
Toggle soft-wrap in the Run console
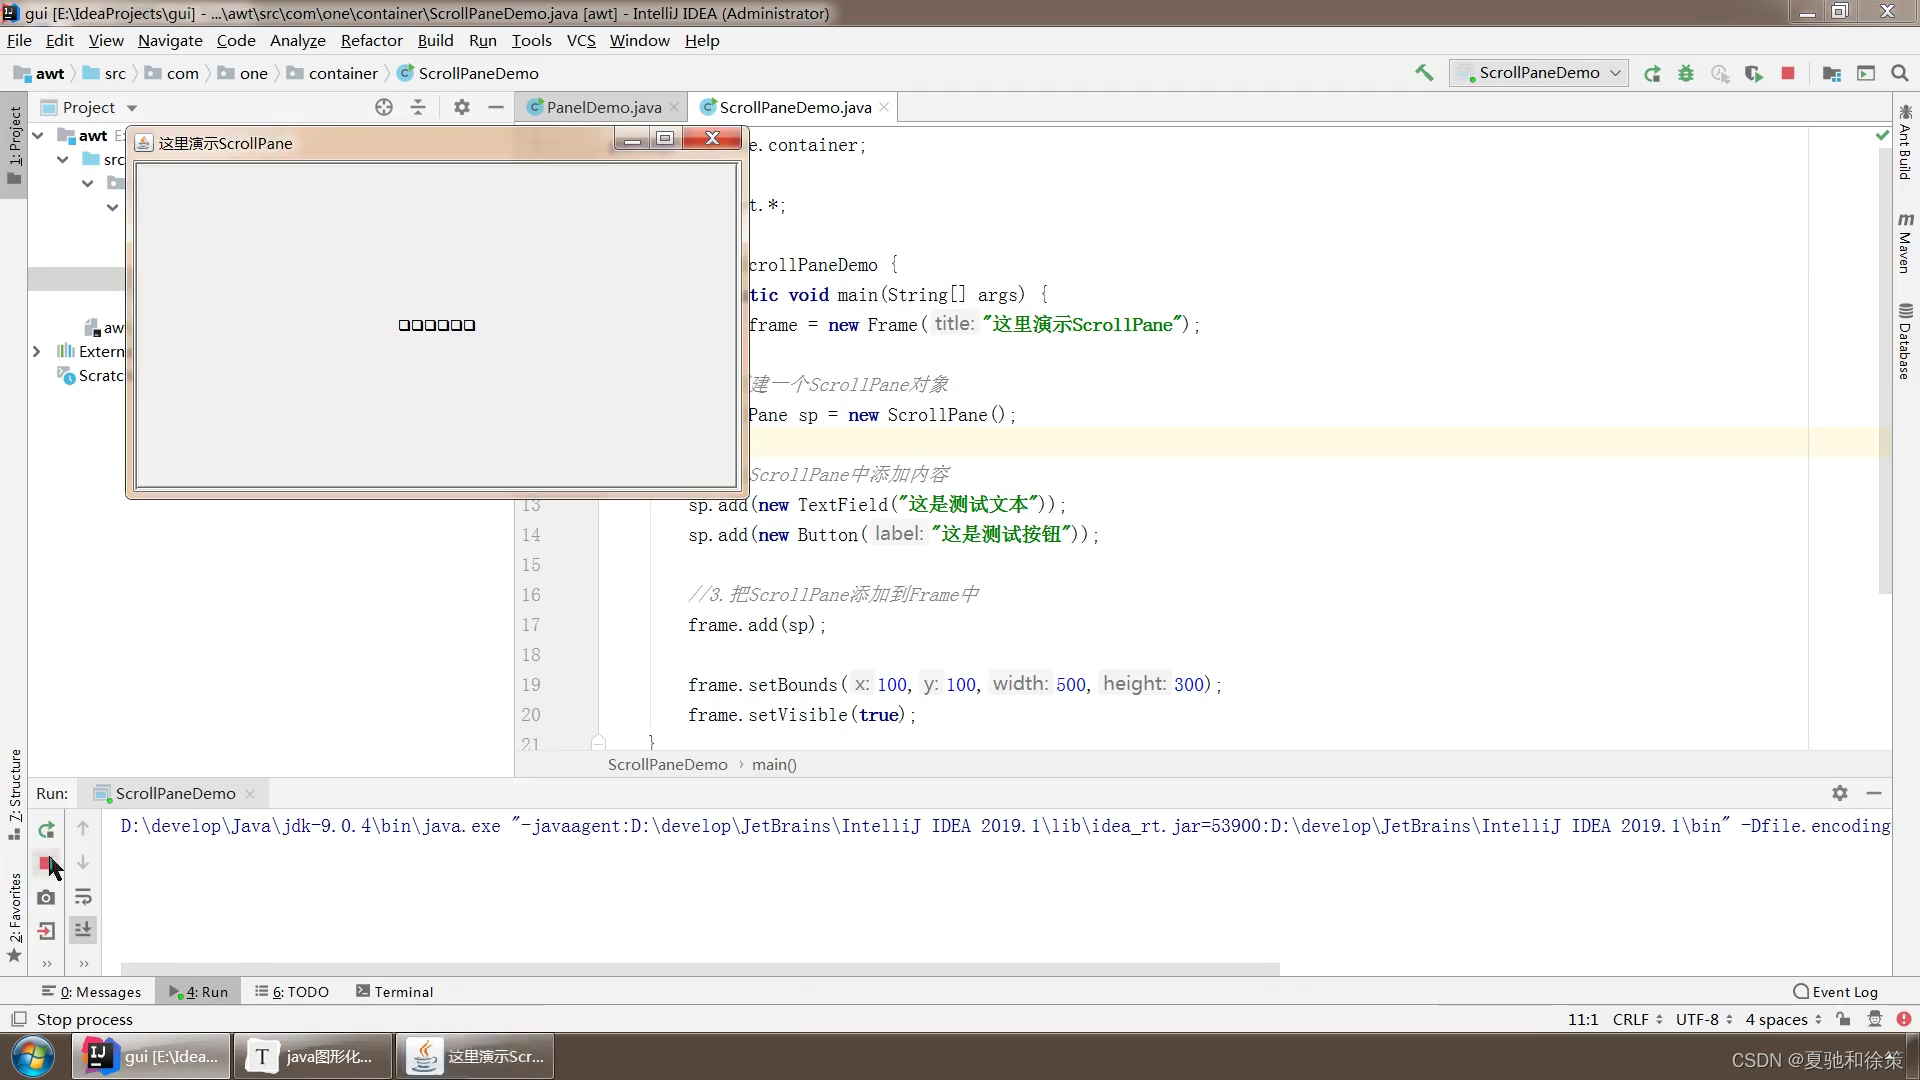(83, 897)
